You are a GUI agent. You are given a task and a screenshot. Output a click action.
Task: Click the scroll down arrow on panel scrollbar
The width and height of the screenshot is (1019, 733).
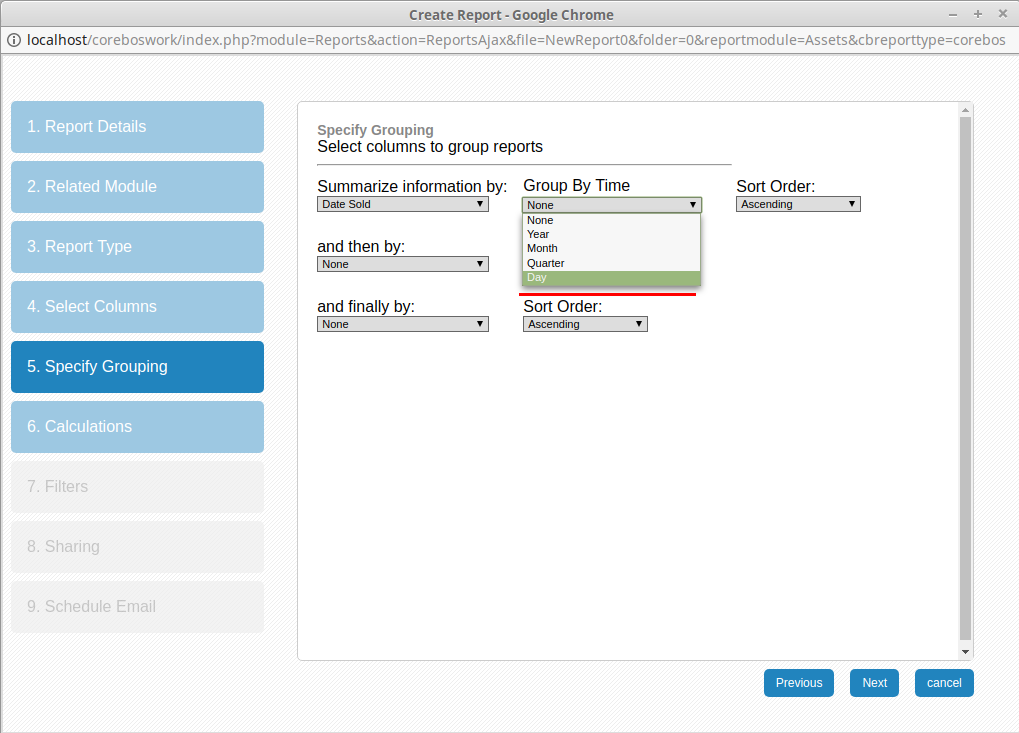[x=965, y=651]
